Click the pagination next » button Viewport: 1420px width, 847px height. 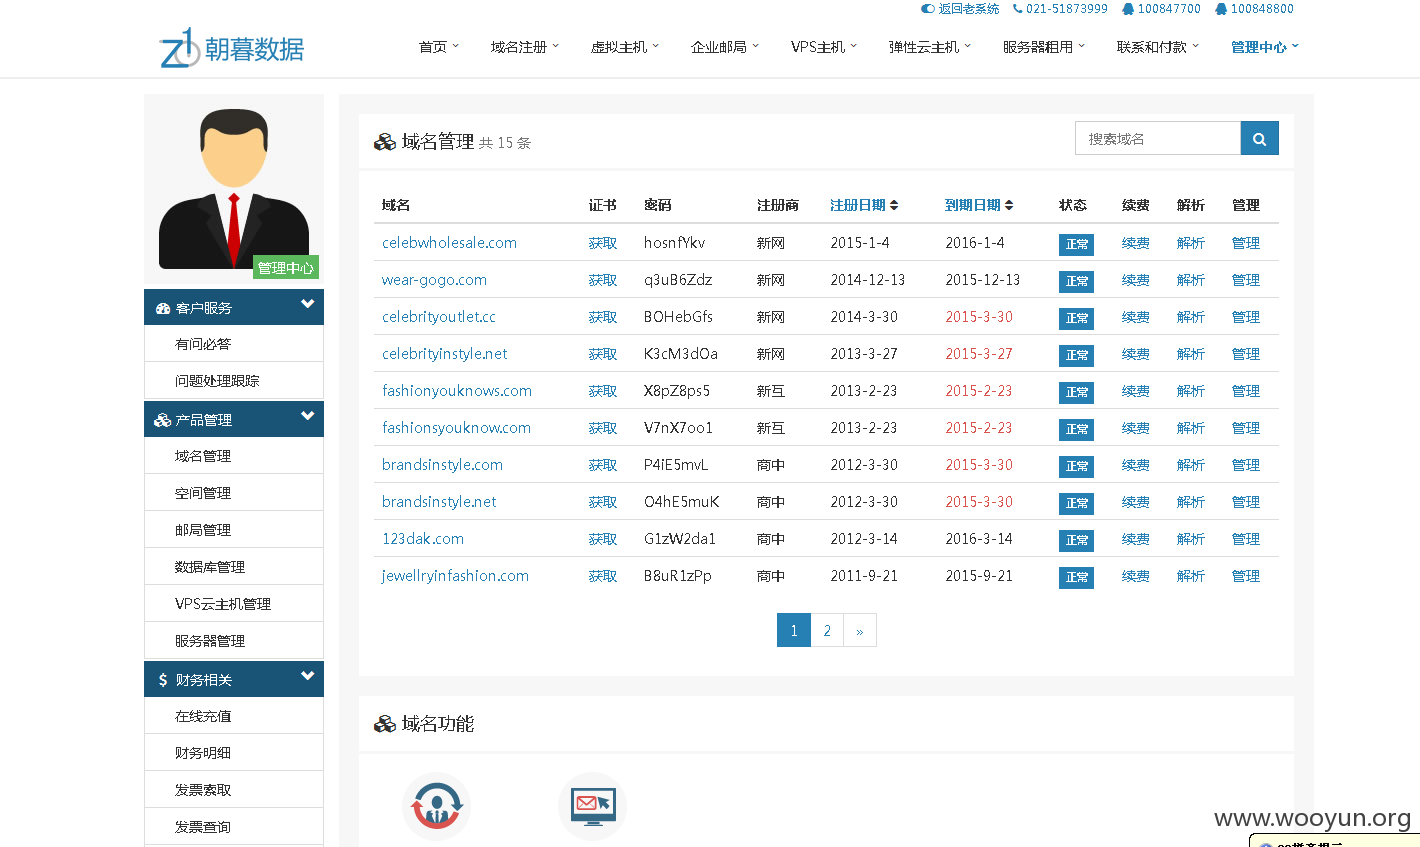point(860,630)
